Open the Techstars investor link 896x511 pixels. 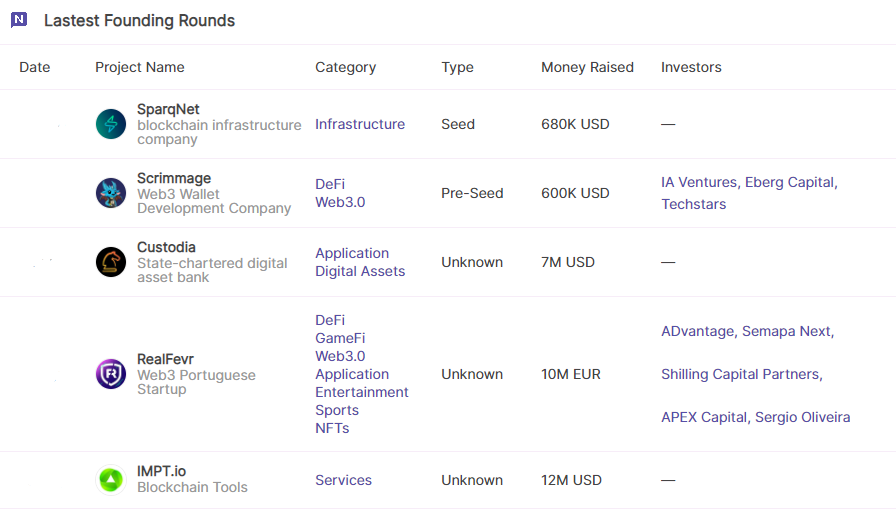(694, 204)
